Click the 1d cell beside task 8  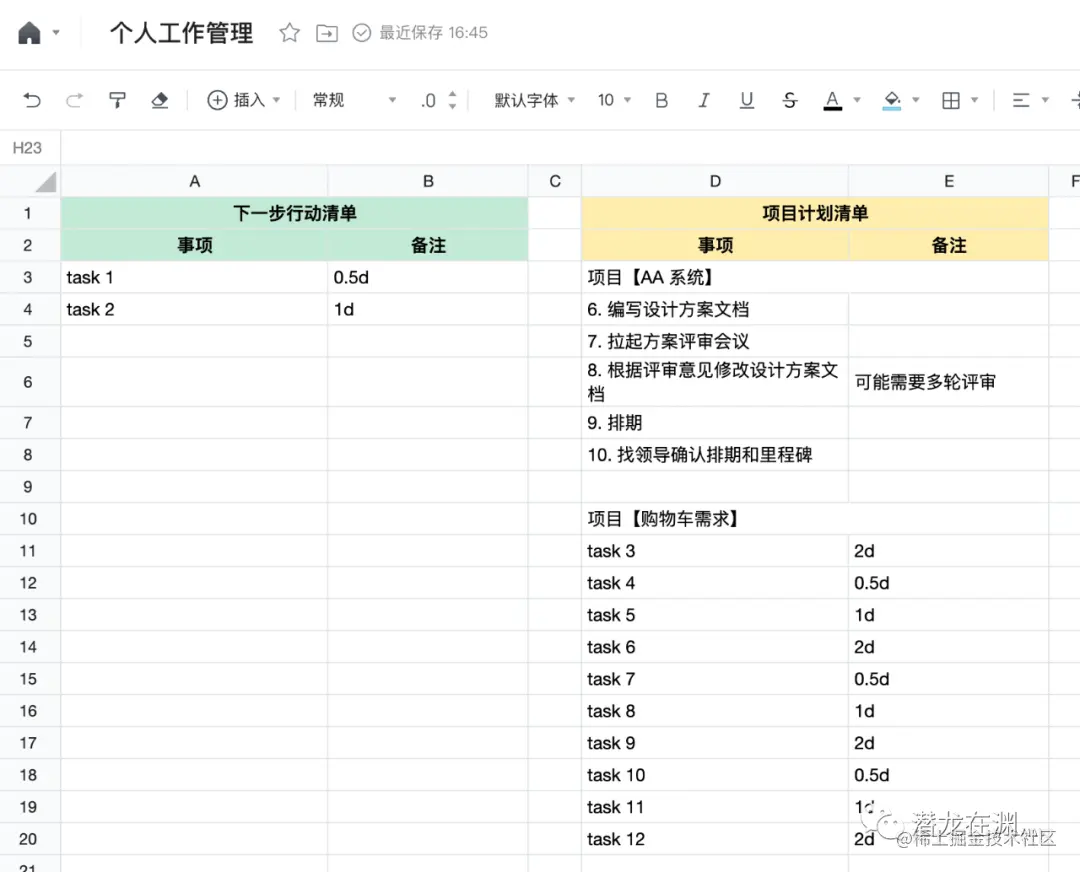pos(949,711)
